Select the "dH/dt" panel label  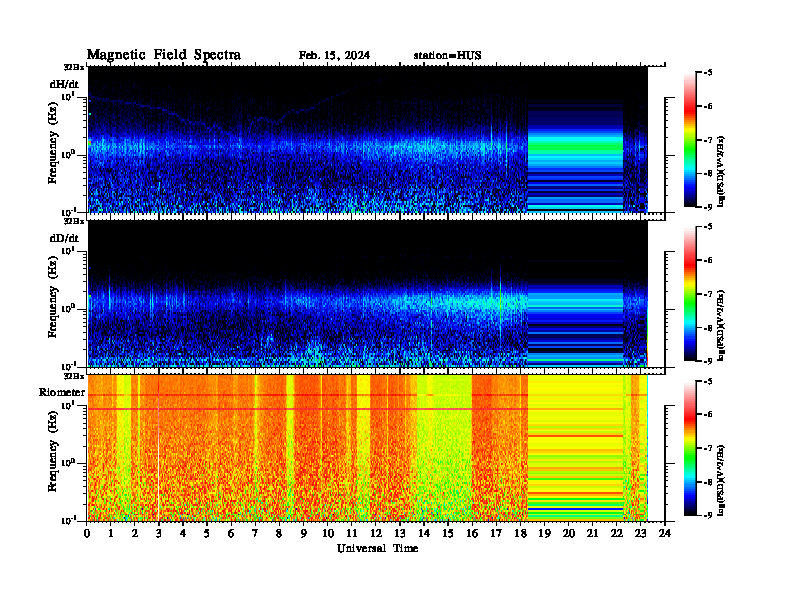pyautogui.click(x=64, y=84)
